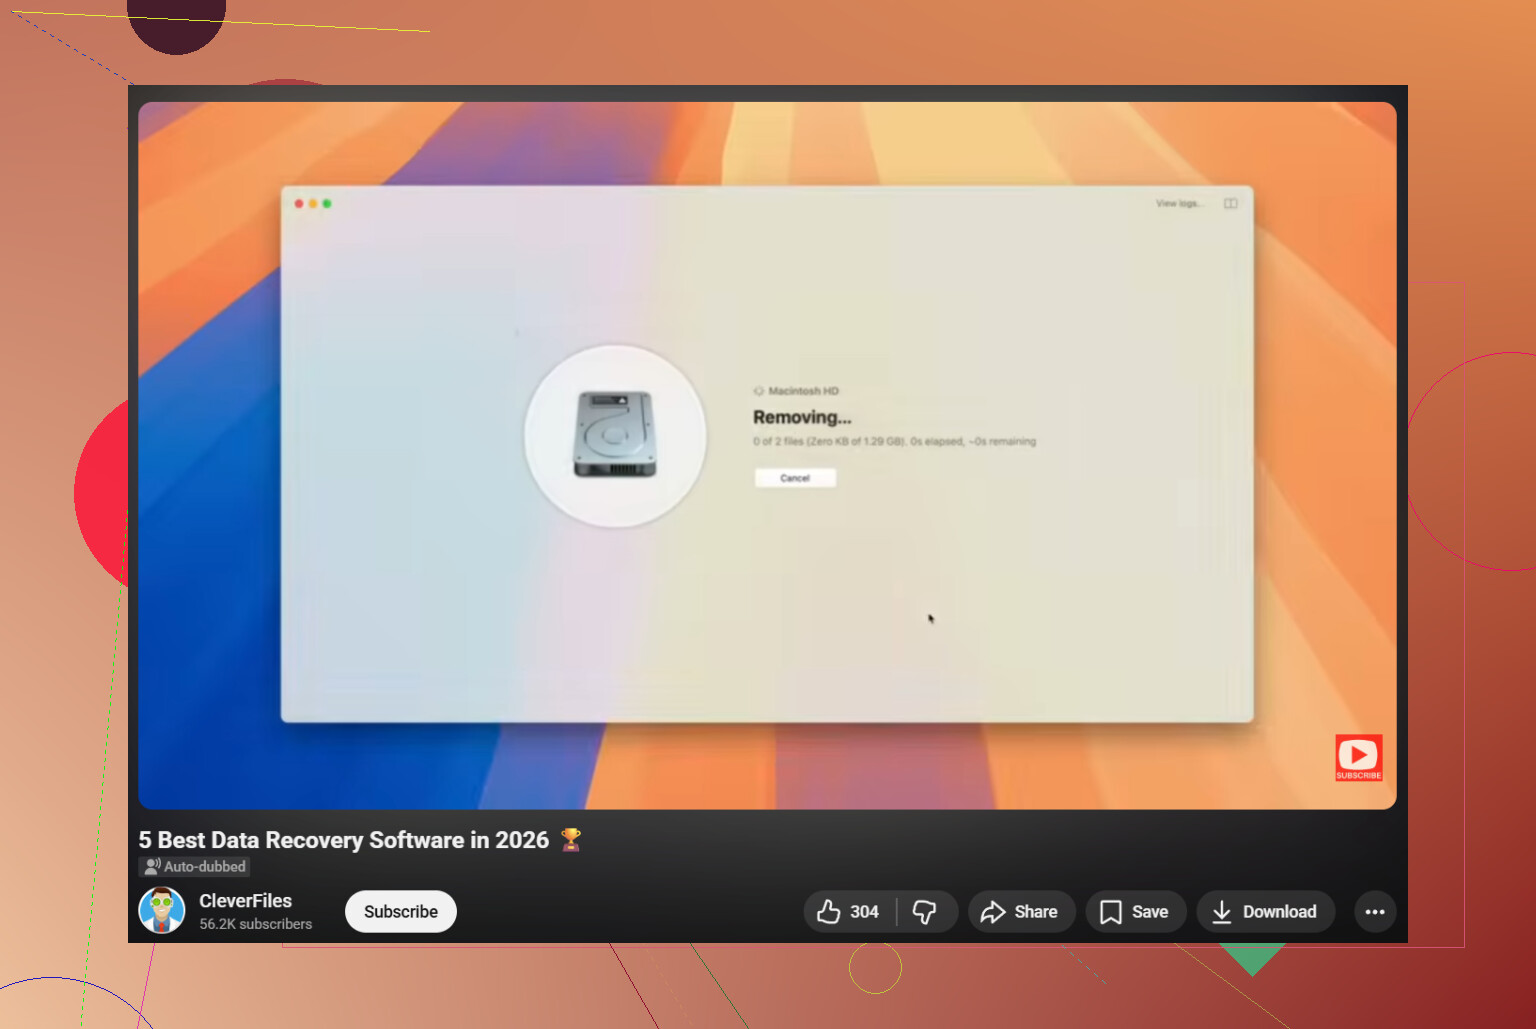
Task: Save the video to a playlist
Action: pos(1135,912)
